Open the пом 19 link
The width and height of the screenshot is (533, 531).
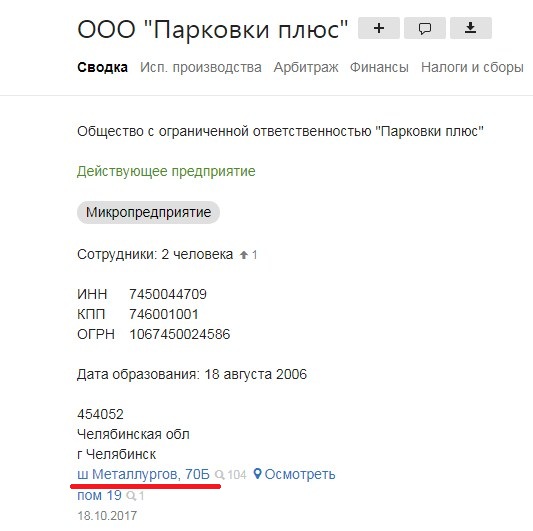(99, 495)
